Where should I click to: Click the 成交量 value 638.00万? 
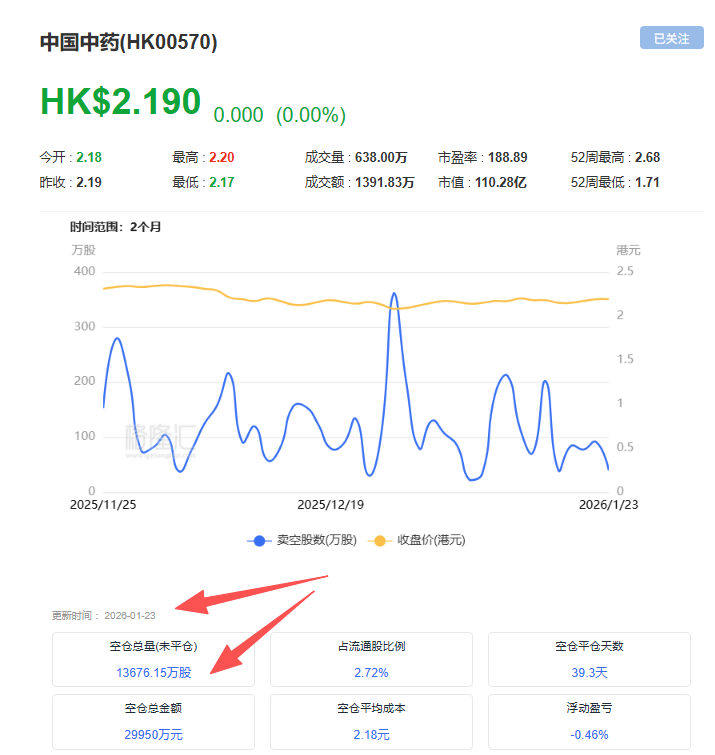381,157
